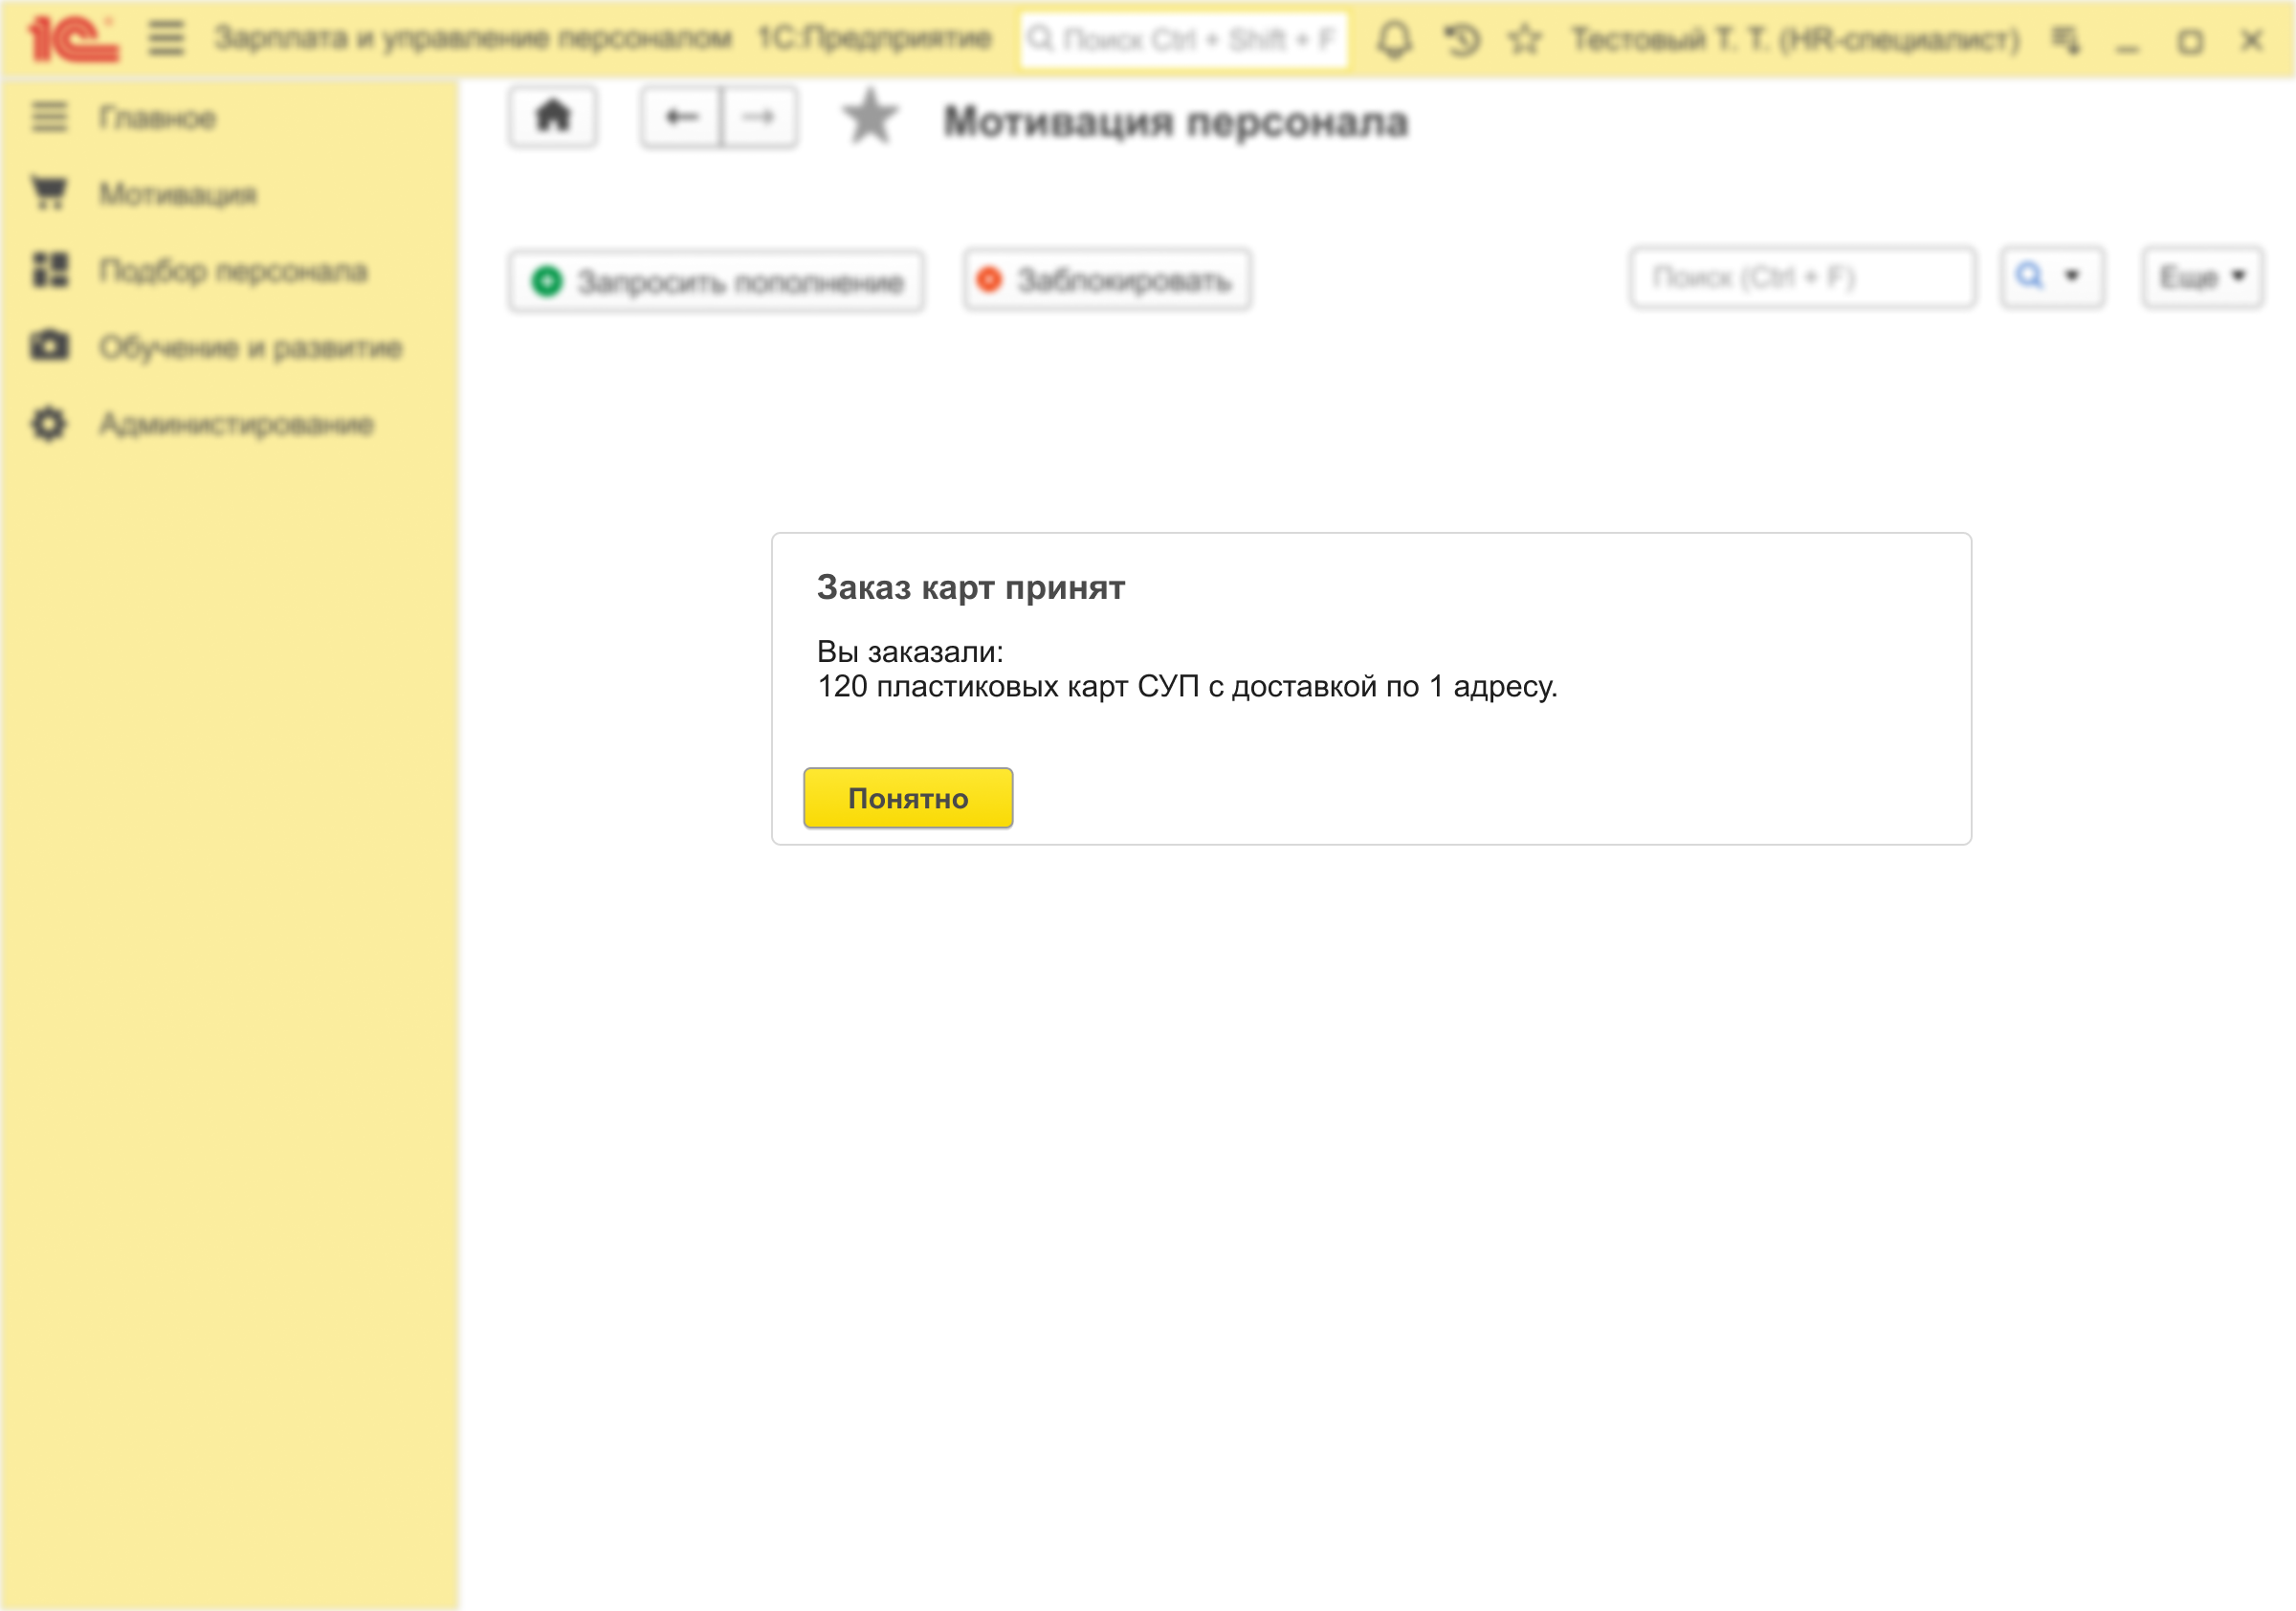The width and height of the screenshot is (2296, 1611).
Task: Open the Мотивация section
Action: (x=177, y=194)
